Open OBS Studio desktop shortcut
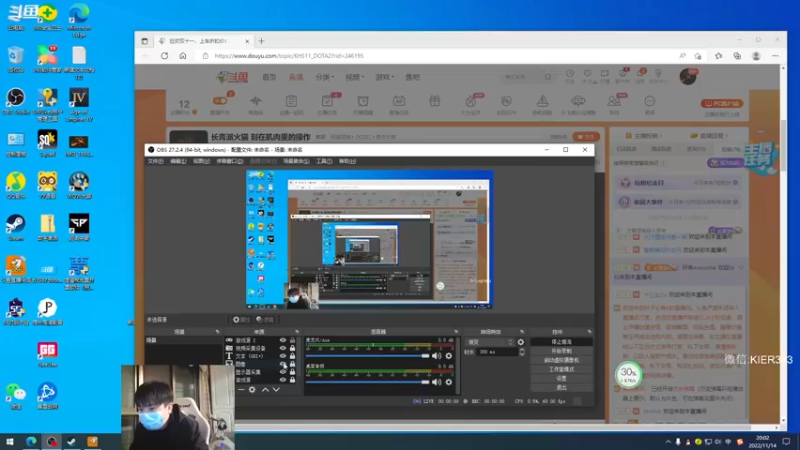800x450 pixels. (16, 101)
